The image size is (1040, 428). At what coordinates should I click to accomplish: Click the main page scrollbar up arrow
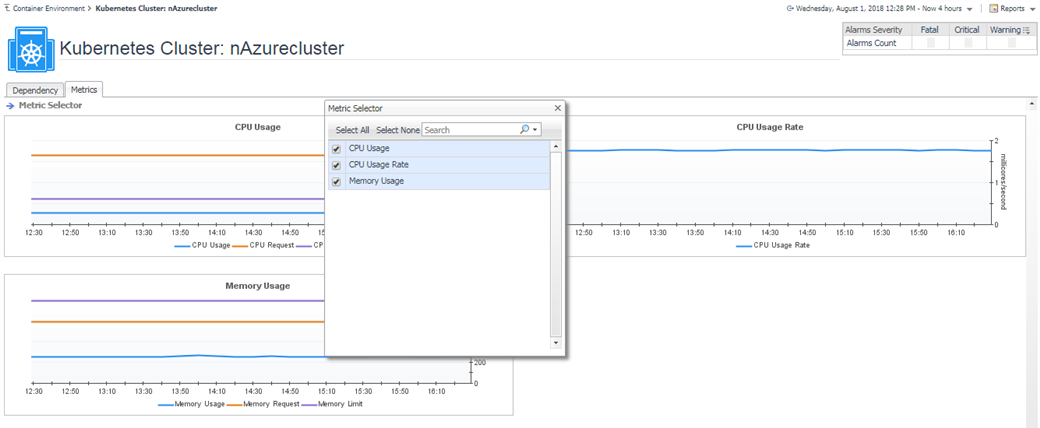coord(1032,105)
